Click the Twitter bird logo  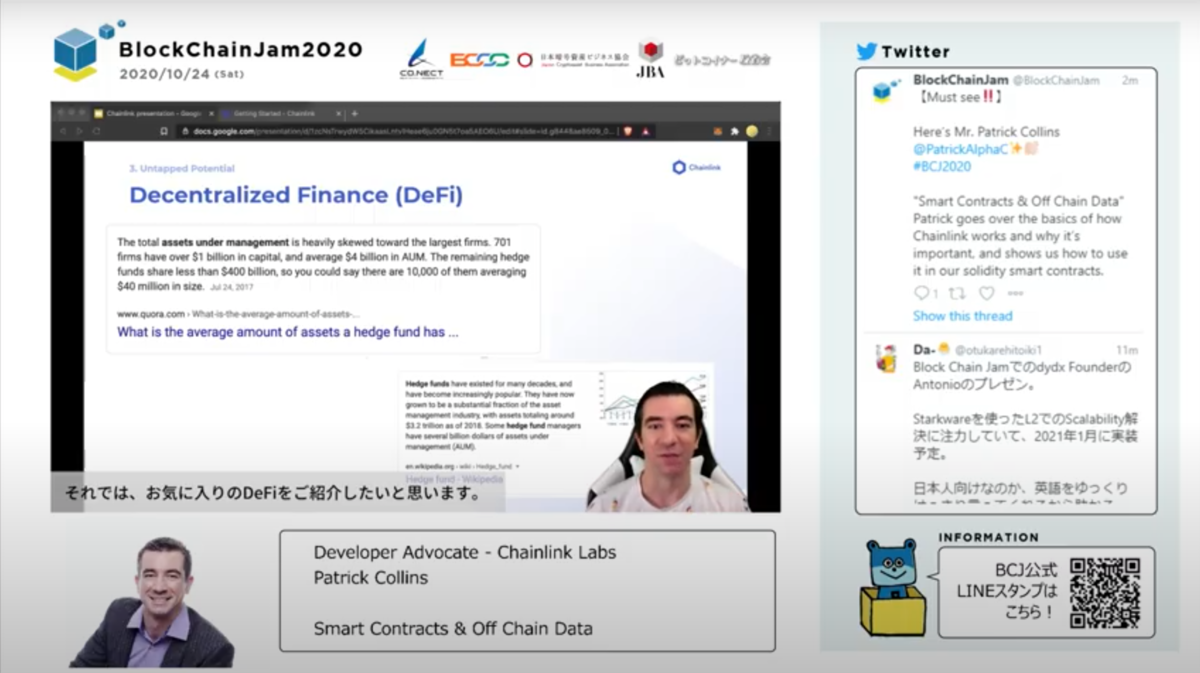[866, 51]
